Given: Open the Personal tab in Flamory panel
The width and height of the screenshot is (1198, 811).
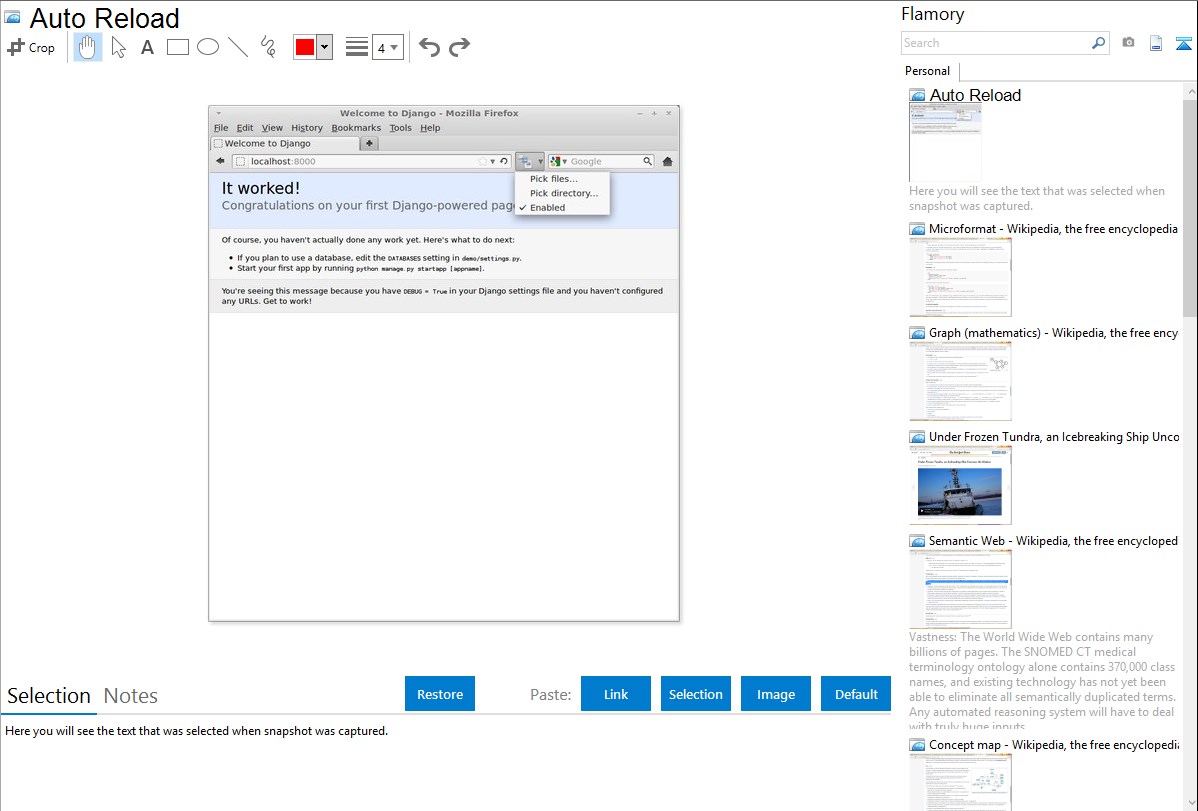Looking at the screenshot, I should 928,71.
